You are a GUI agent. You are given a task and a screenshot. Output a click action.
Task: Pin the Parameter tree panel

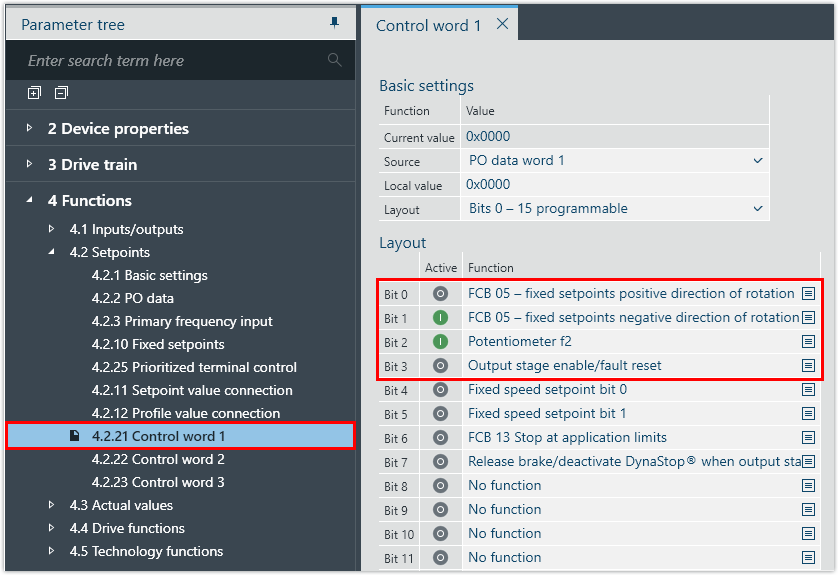(x=334, y=23)
